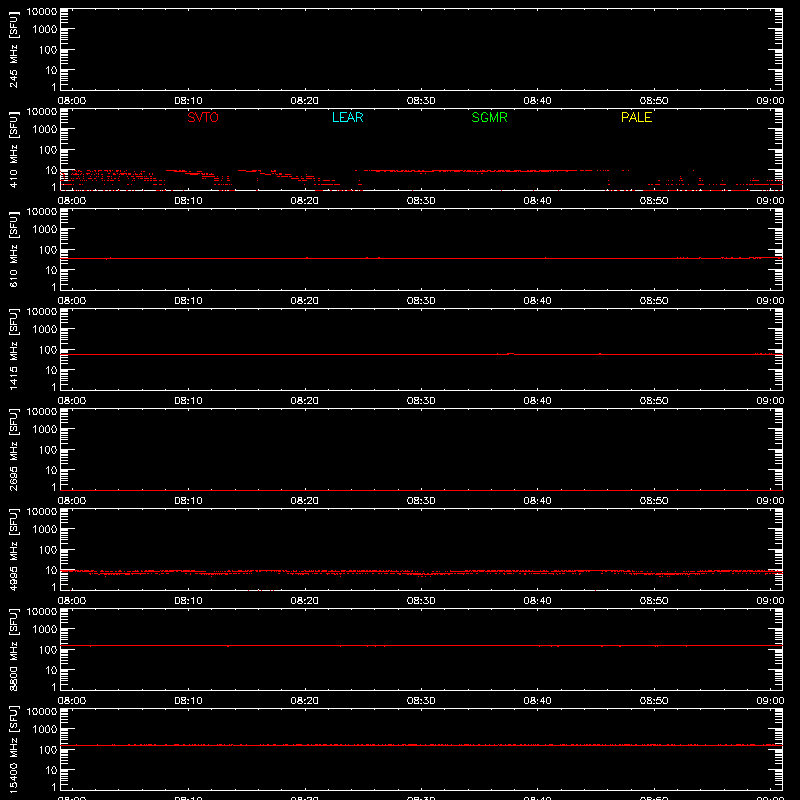
Task: Click the 09:00 label under the 8800 MHz panel
Action: tap(770, 701)
